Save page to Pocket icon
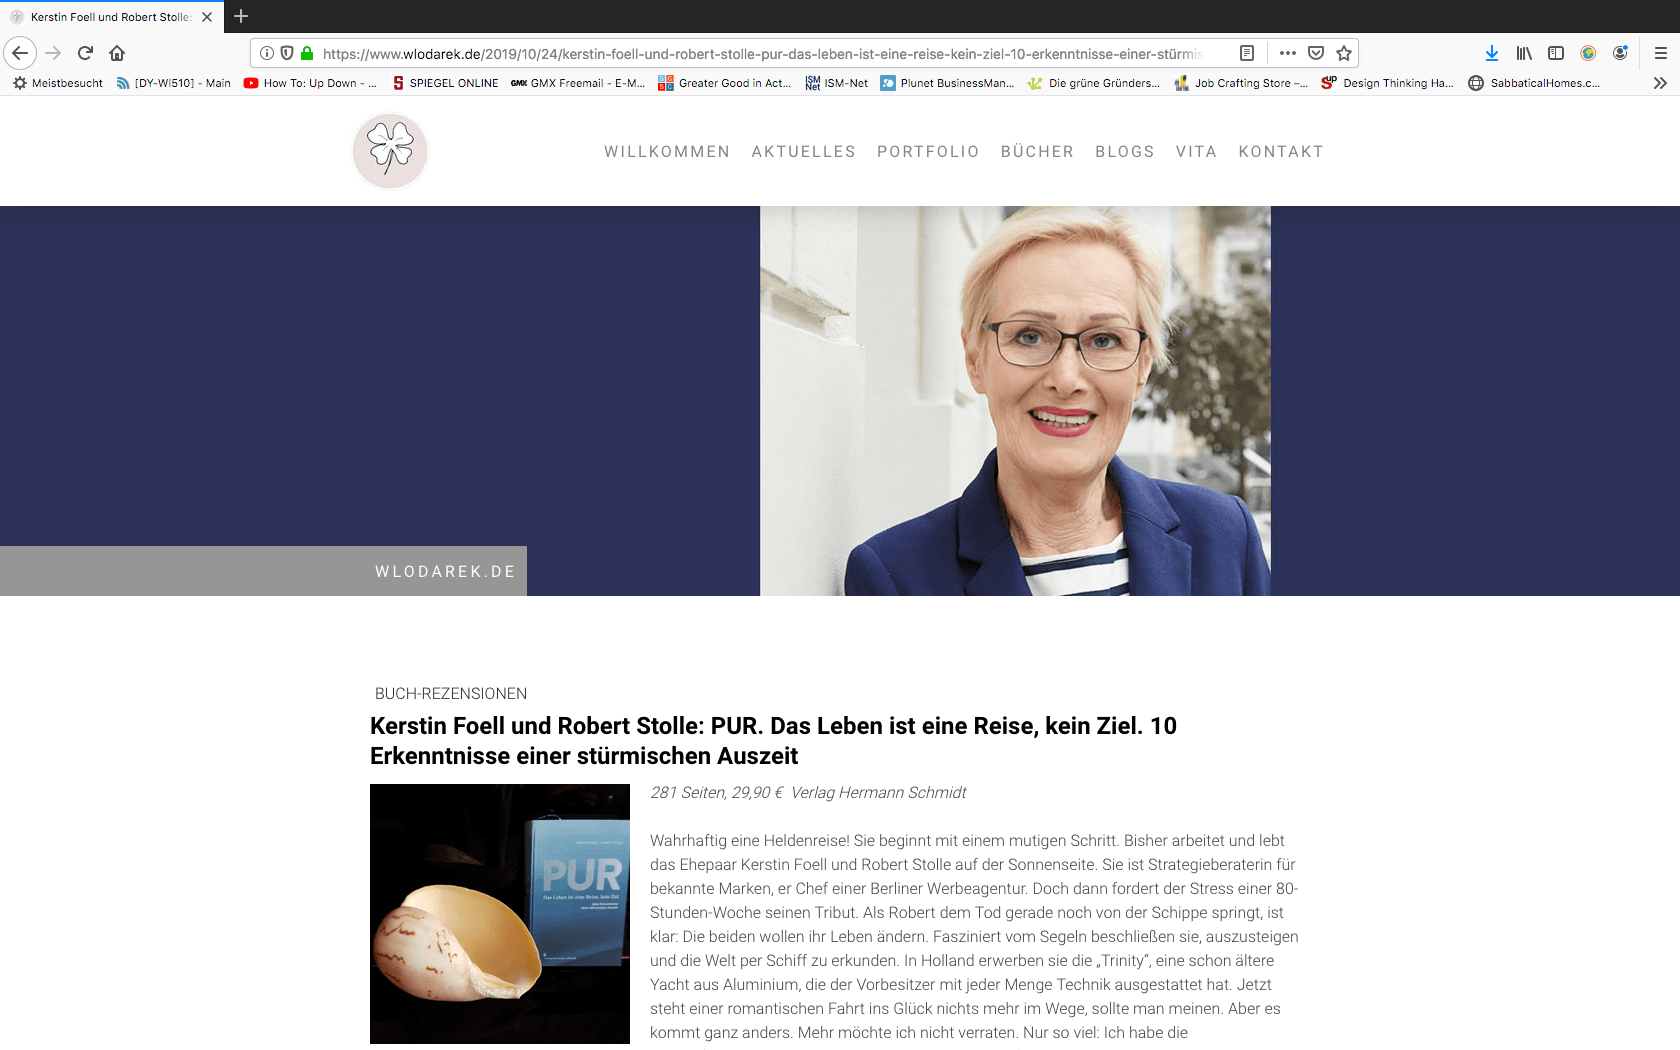1680x1050 pixels. pyautogui.click(x=1316, y=53)
